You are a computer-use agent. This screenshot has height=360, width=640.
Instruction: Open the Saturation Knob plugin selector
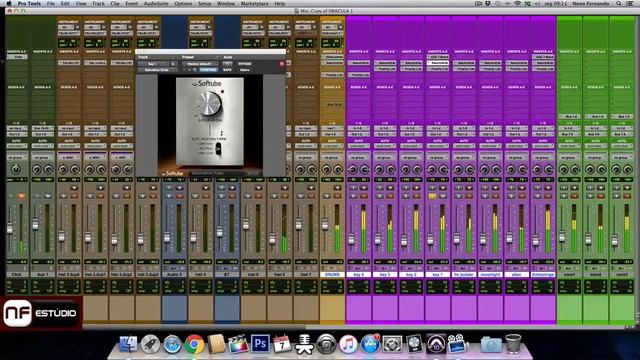point(158,70)
